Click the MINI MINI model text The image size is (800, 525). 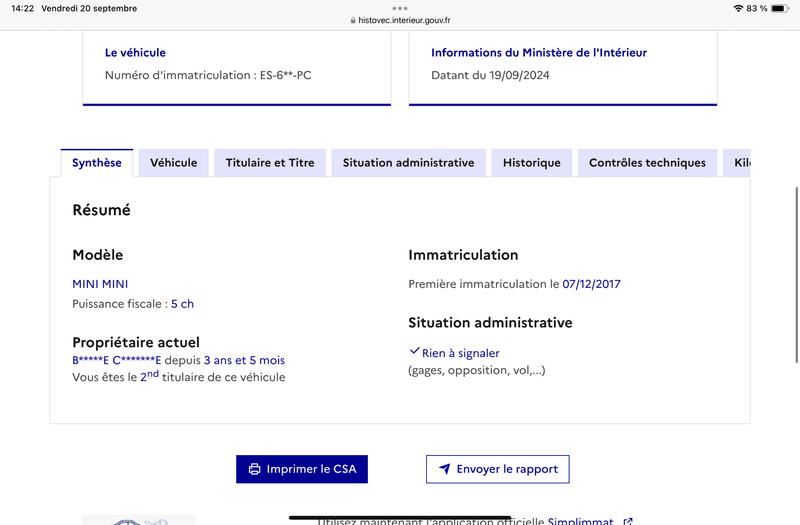point(100,284)
